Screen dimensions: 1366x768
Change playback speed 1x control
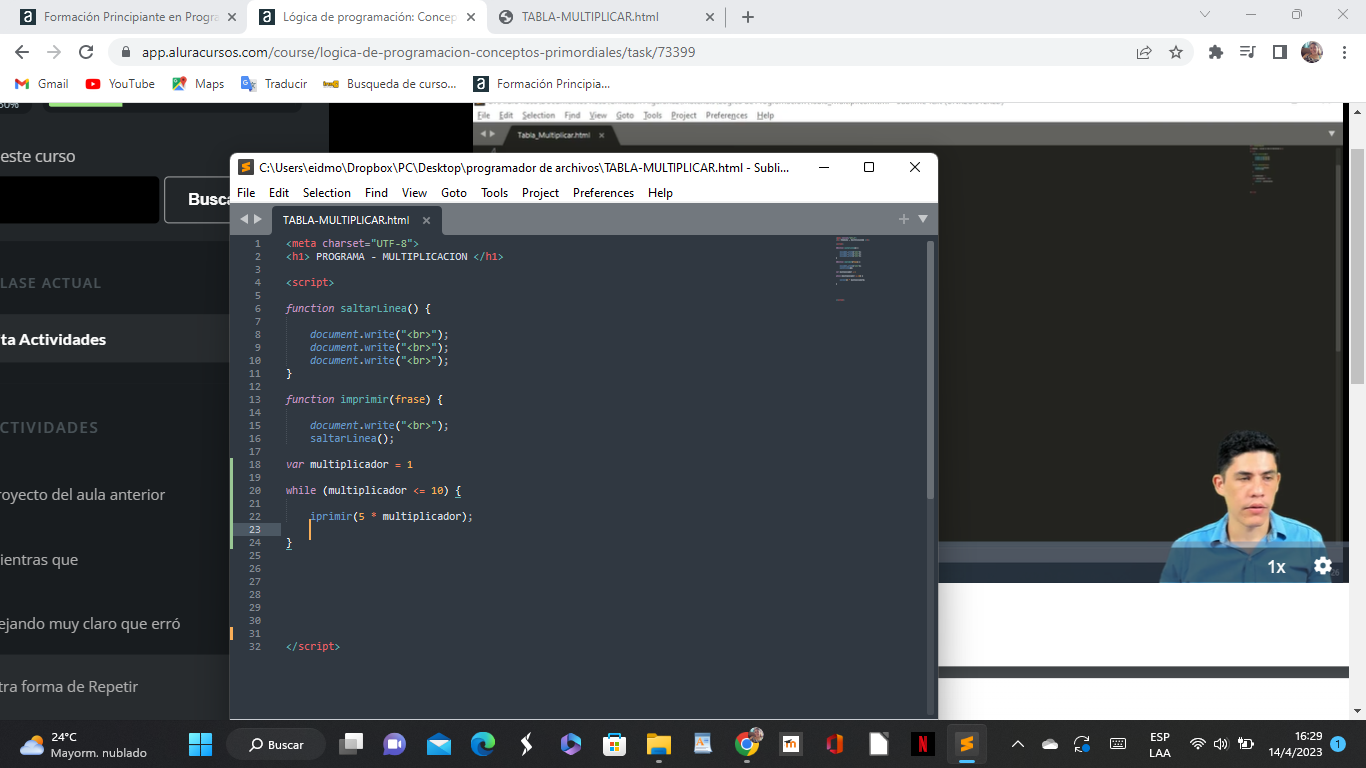[x=1277, y=567]
